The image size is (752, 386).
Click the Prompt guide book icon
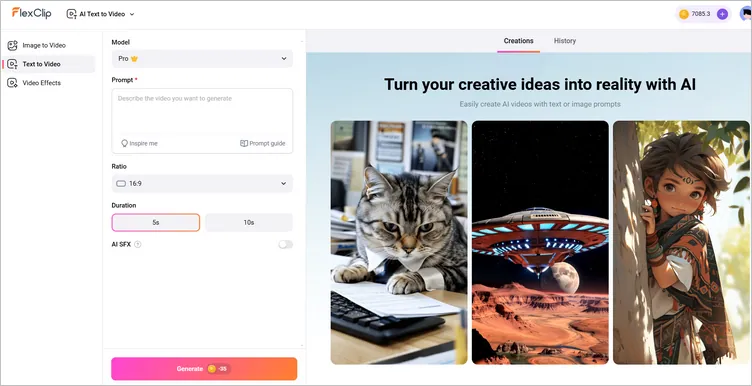(244, 143)
